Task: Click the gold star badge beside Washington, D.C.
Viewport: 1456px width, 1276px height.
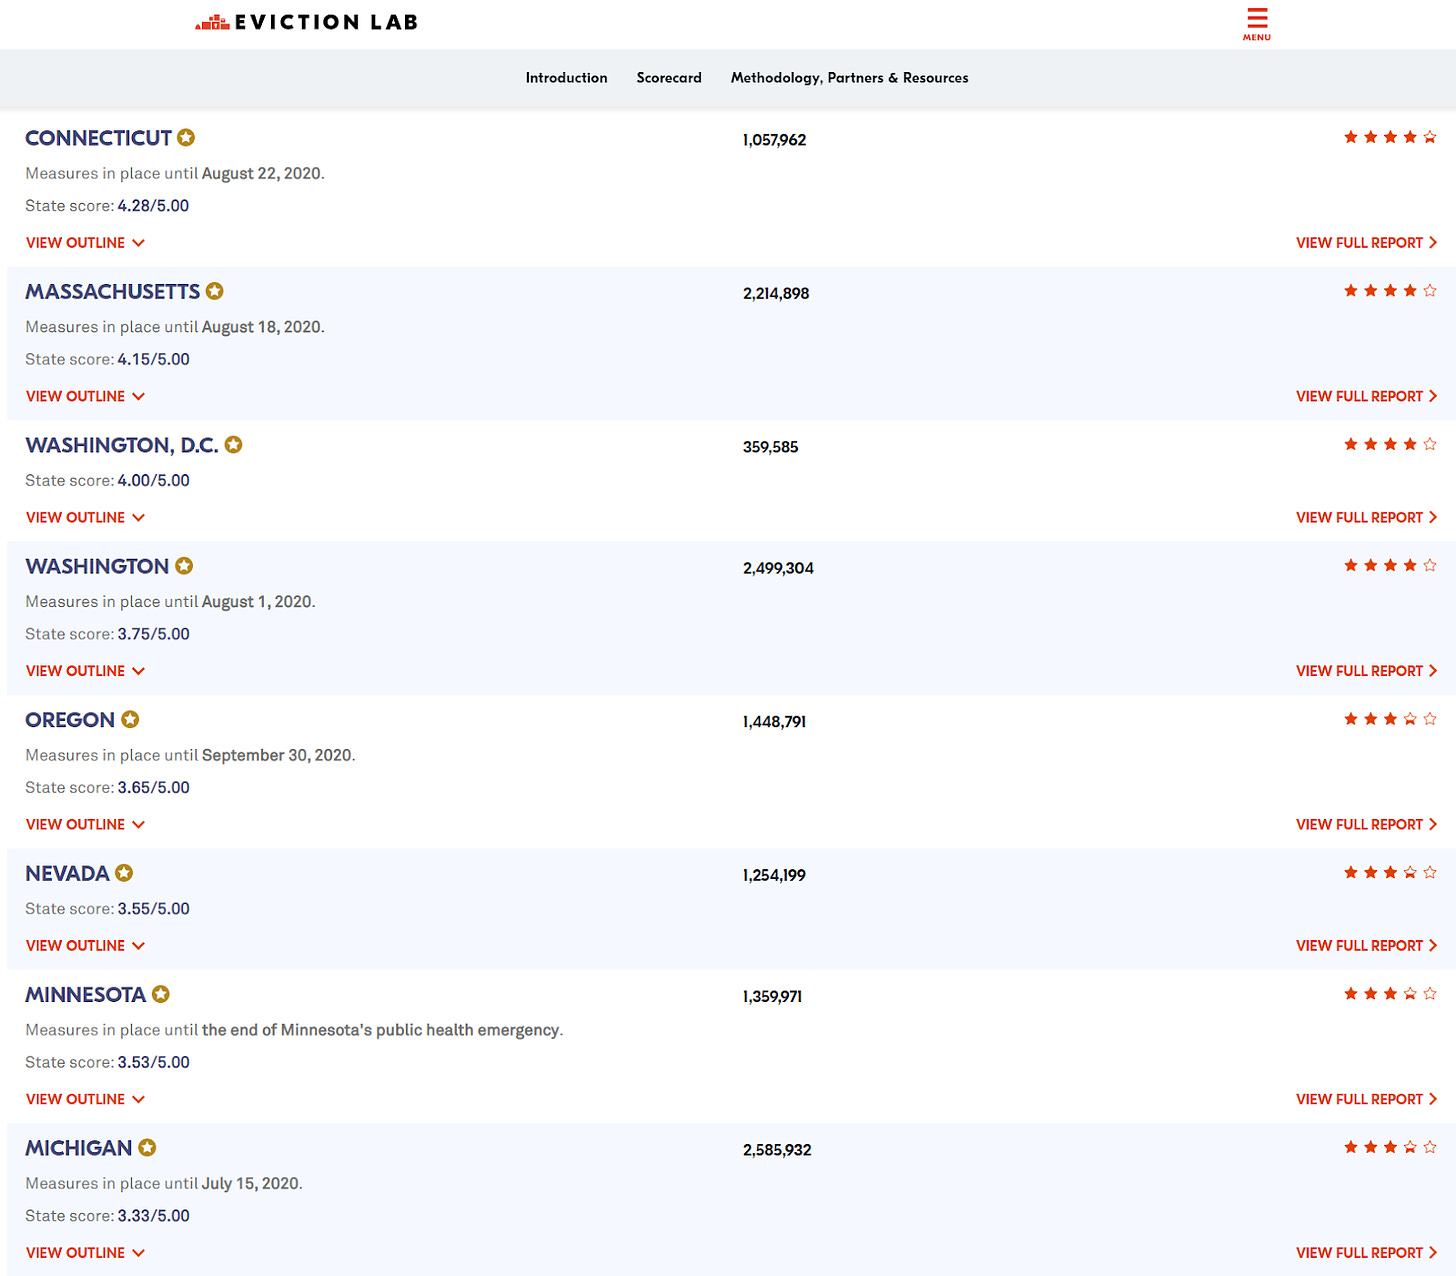Action: point(233,445)
